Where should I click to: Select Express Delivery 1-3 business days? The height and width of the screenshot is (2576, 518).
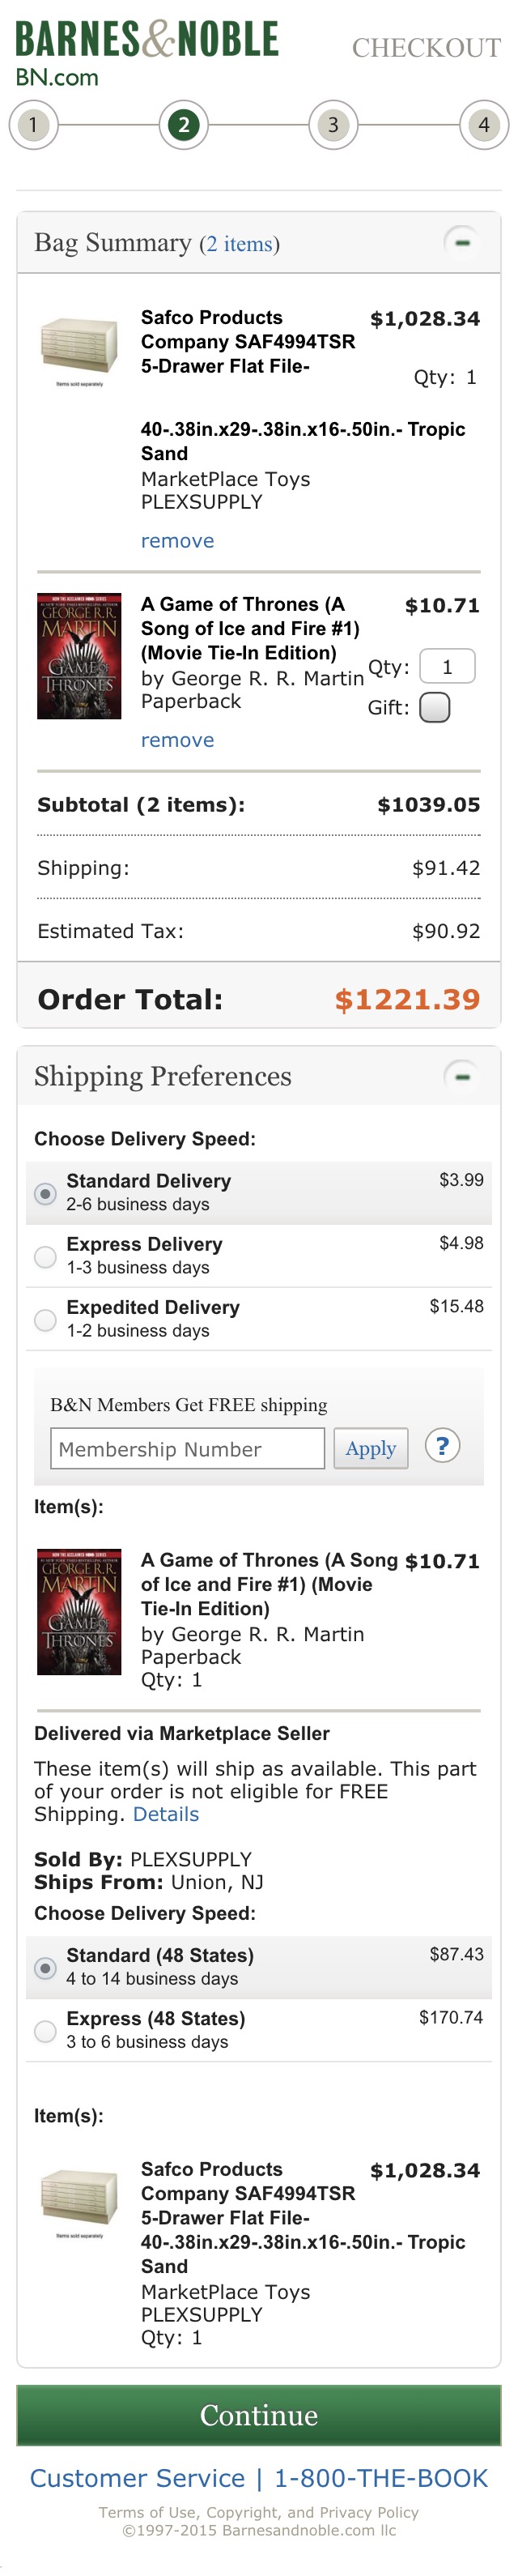pyautogui.click(x=45, y=1256)
